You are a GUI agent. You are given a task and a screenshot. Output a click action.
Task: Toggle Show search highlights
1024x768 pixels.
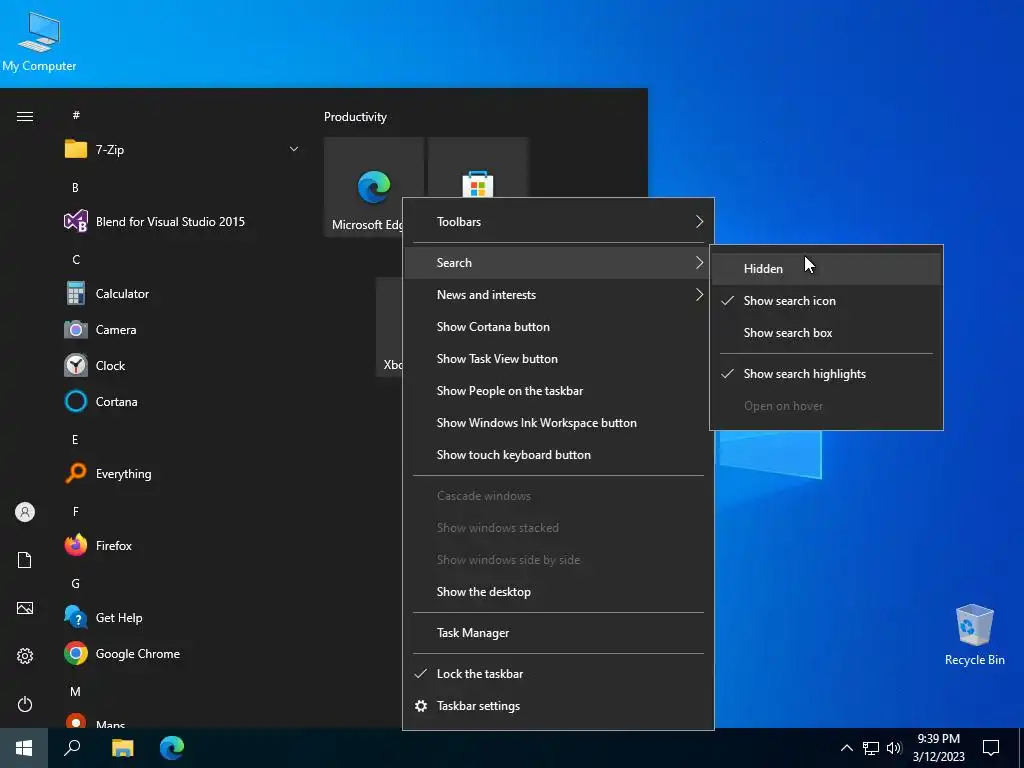[826, 374]
